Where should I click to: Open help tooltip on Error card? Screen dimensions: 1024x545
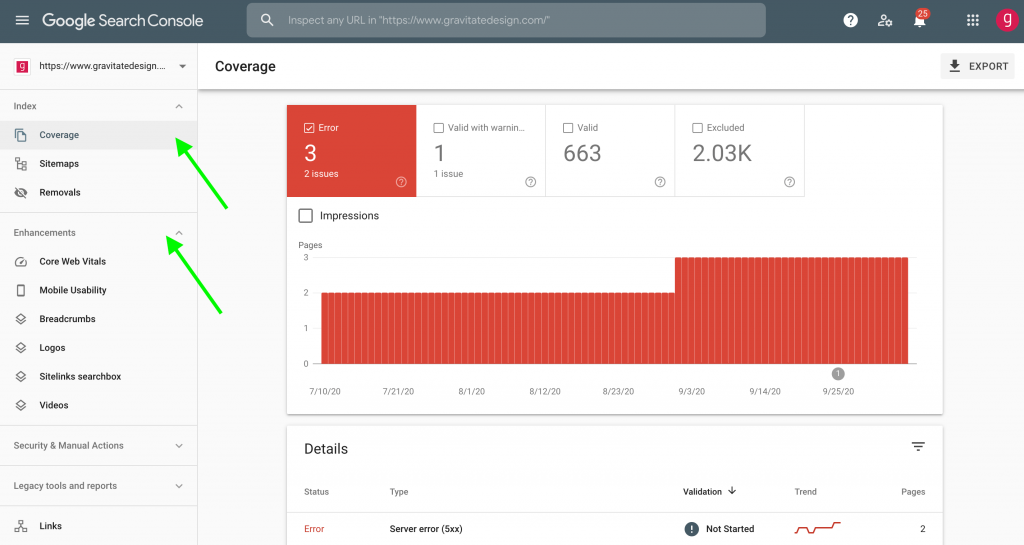[x=401, y=182]
